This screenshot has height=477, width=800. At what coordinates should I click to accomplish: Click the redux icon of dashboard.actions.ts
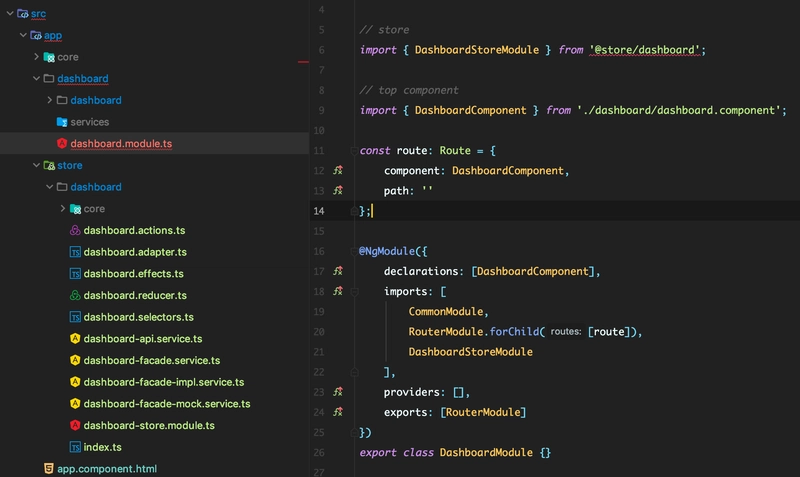(x=75, y=230)
